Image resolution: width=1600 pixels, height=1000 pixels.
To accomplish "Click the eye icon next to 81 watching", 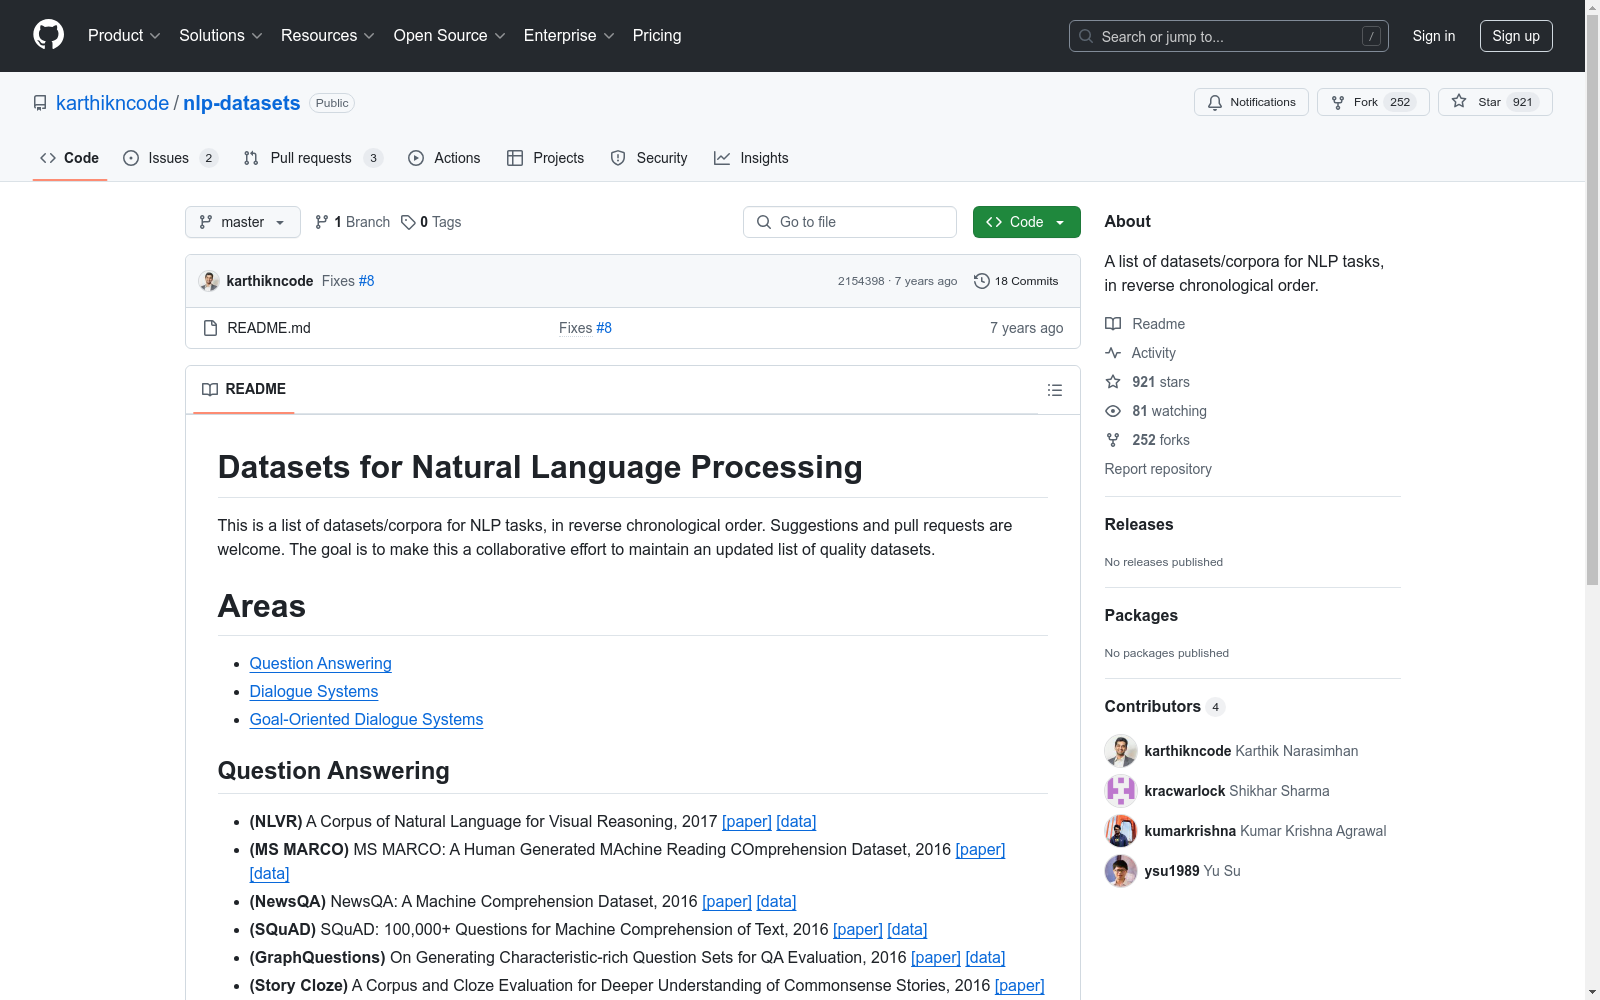I will click(1113, 411).
